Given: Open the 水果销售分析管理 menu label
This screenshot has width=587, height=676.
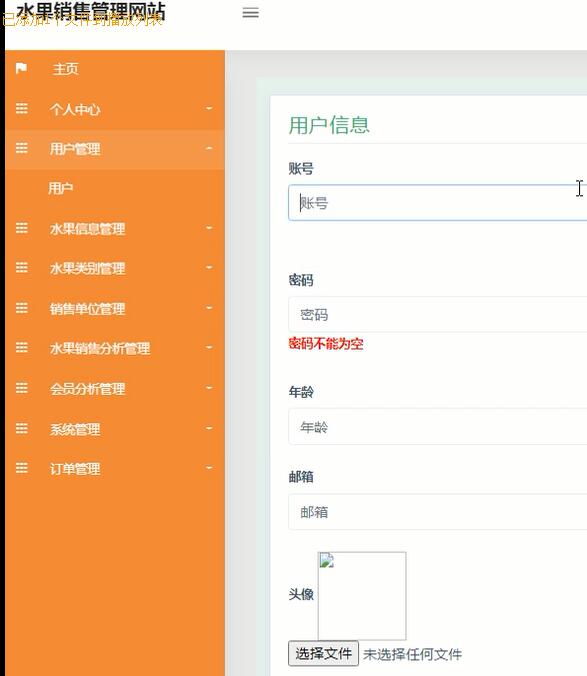Looking at the screenshot, I should tap(100, 348).
